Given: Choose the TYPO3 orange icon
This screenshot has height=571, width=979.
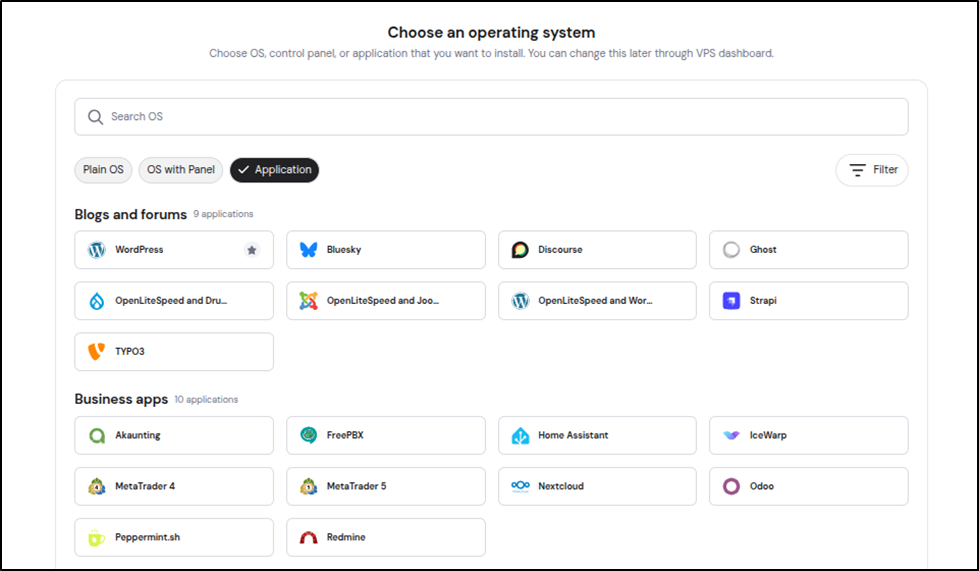Looking at the screenshot, I should (97, 352).
